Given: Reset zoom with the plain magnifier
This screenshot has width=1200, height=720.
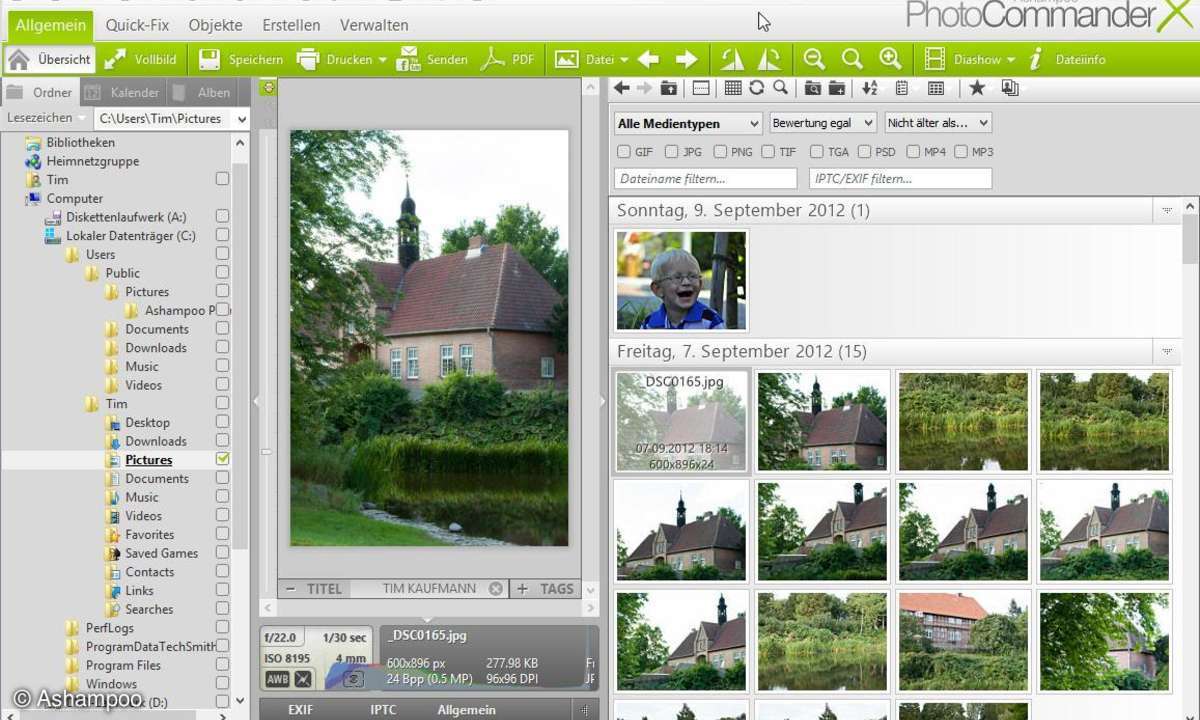Looking at the screenshot, I should [x=852, y=60].
